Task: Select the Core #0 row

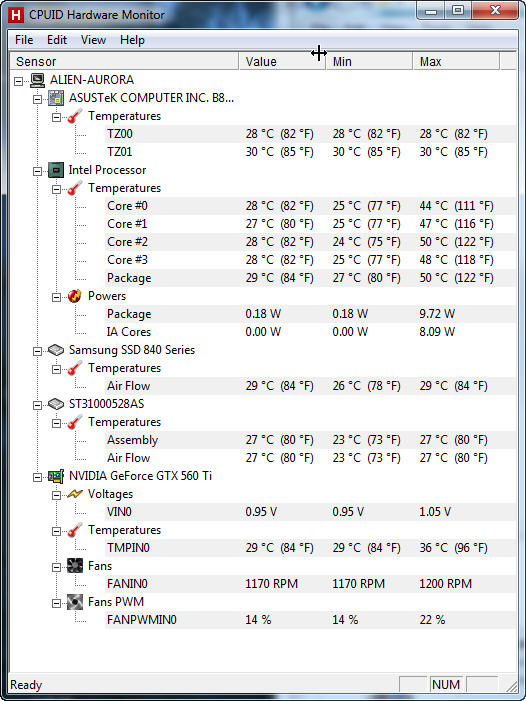Action: pos(310,206)
